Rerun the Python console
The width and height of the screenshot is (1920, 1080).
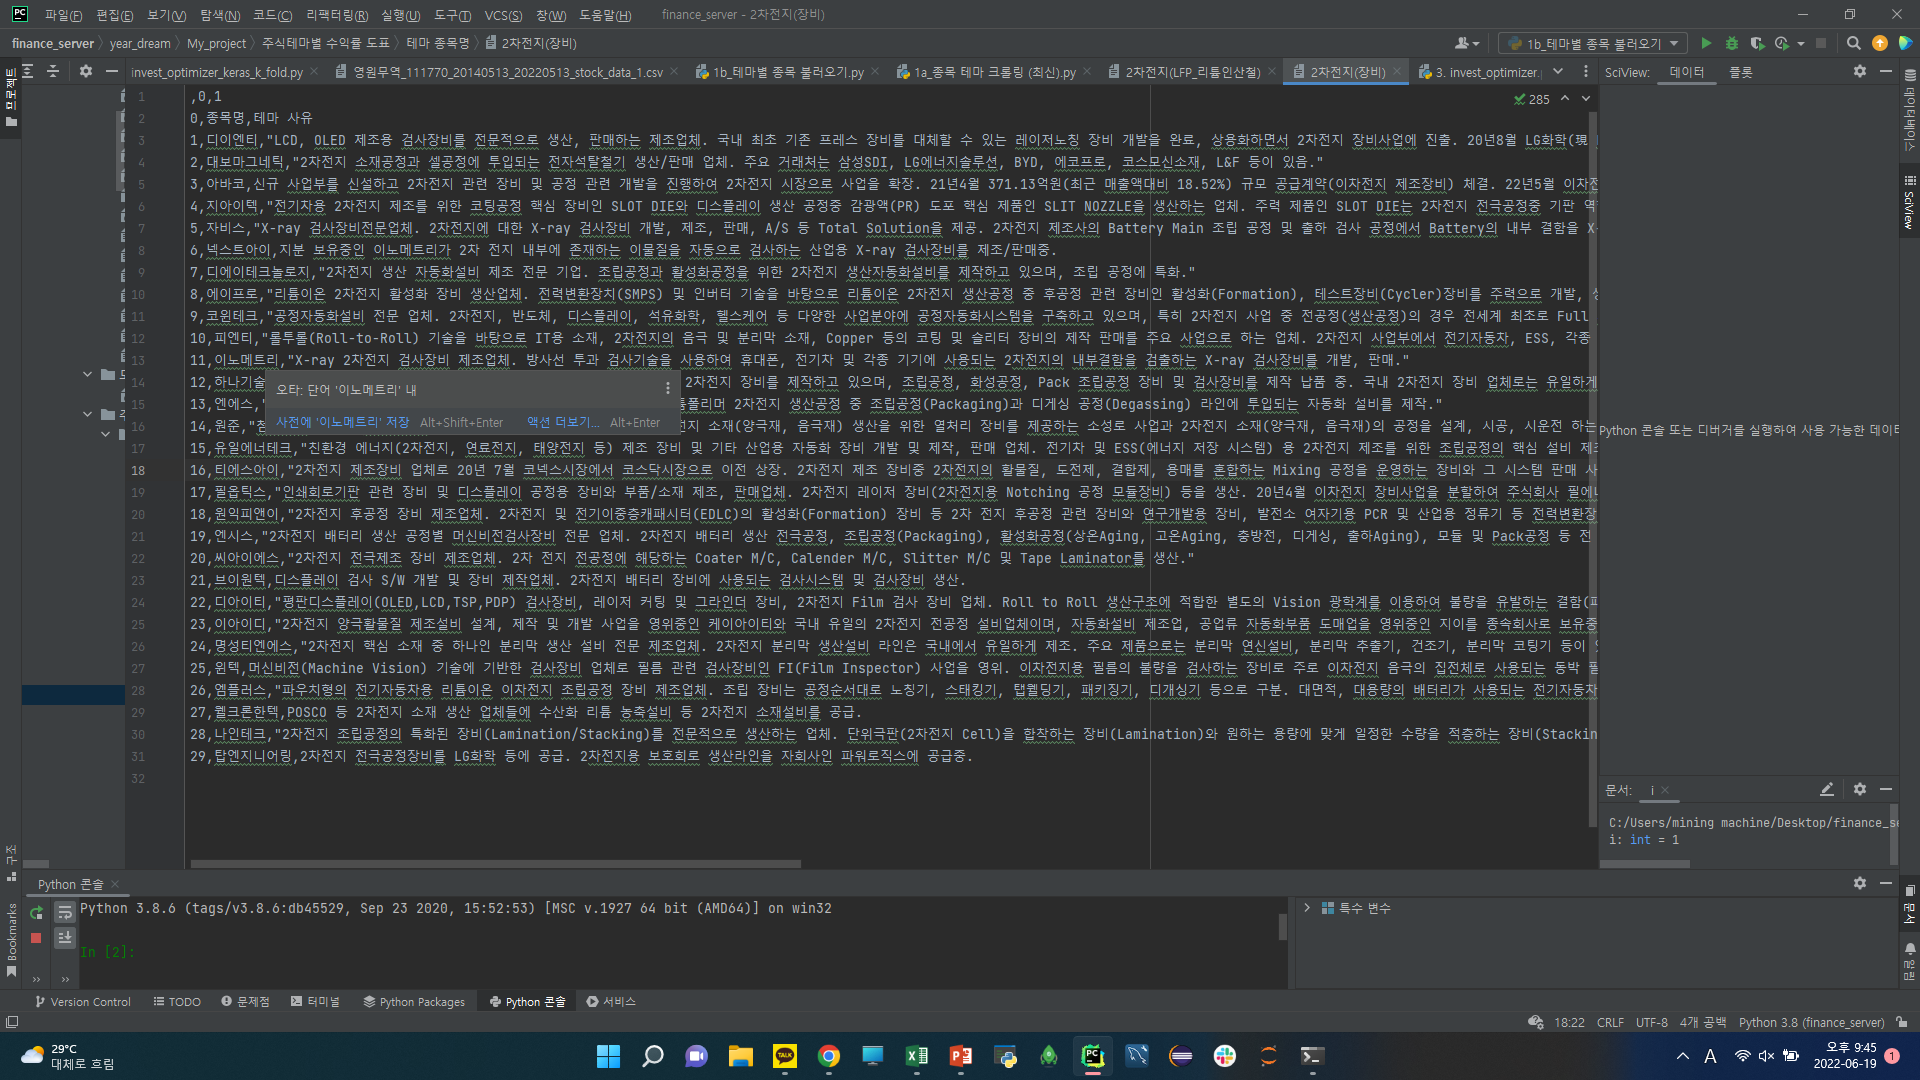(x=36, y=912)
